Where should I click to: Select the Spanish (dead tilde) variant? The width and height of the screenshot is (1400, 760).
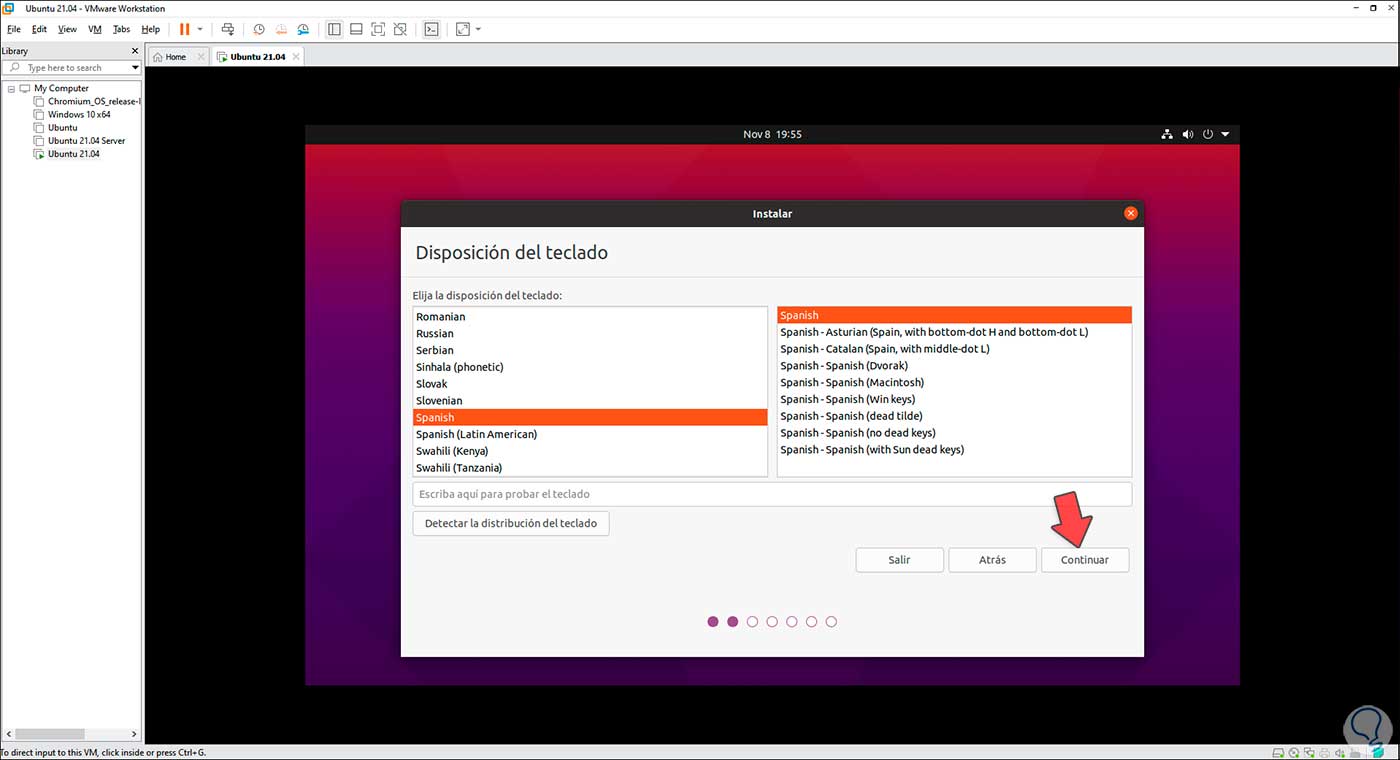point(954,416)
